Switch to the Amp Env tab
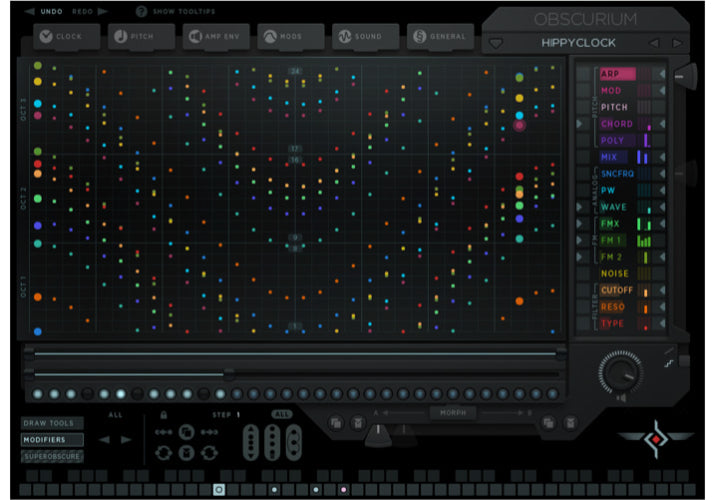 point(215,37)
